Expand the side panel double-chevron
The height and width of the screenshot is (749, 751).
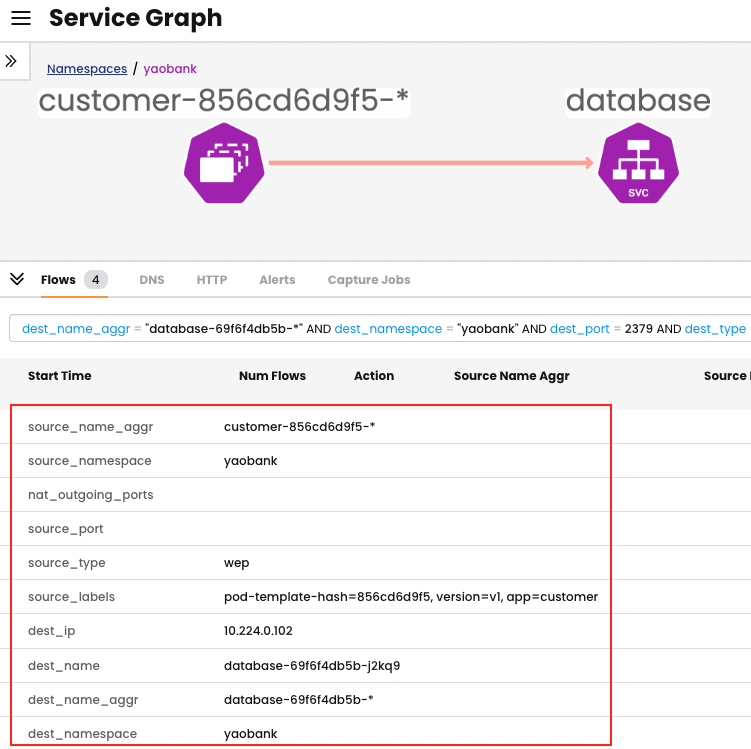point(11,61)
